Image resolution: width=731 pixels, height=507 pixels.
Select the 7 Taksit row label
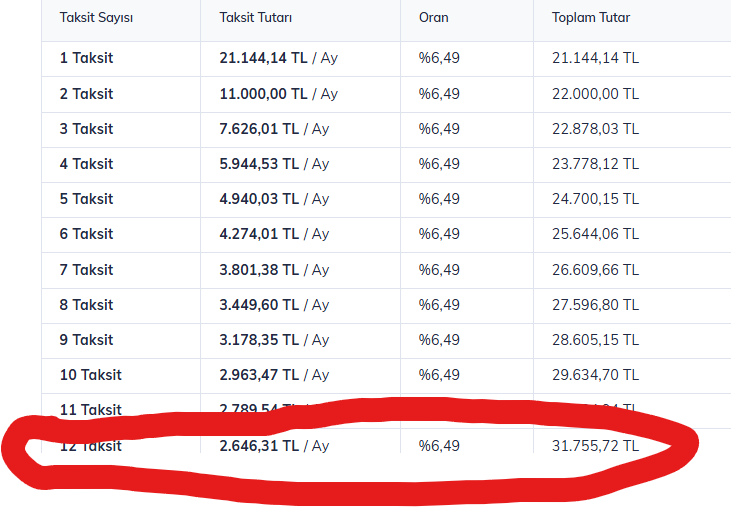click(86, 270)
